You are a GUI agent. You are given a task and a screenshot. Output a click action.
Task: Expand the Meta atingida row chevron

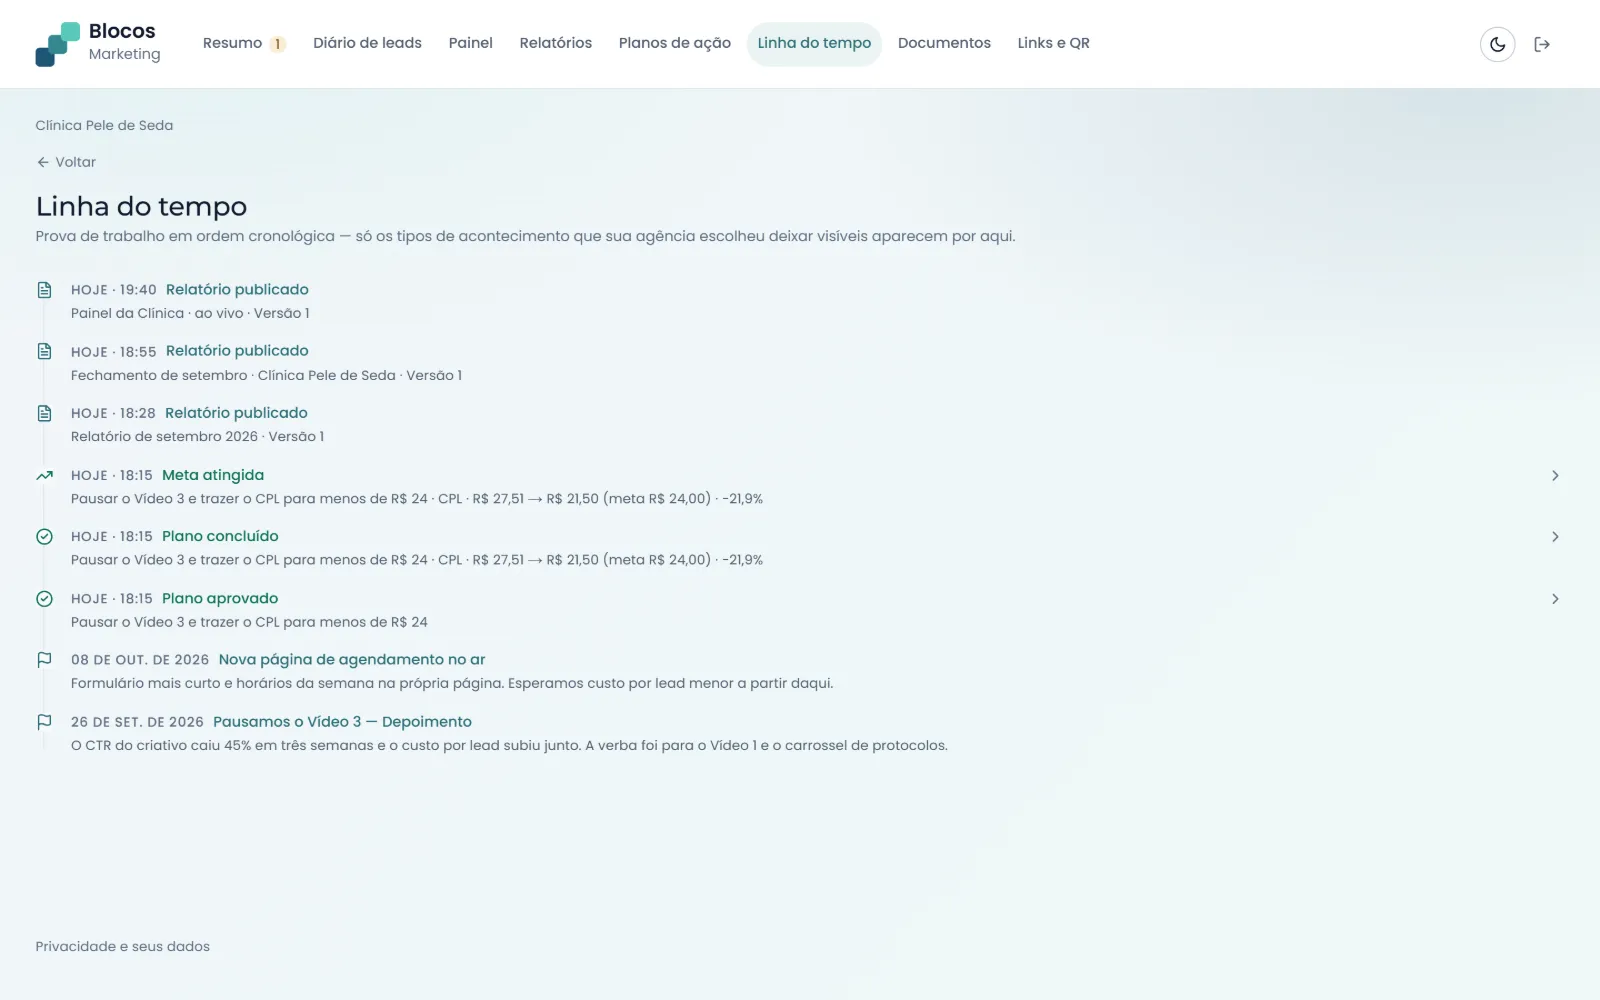click(1555, 476)
